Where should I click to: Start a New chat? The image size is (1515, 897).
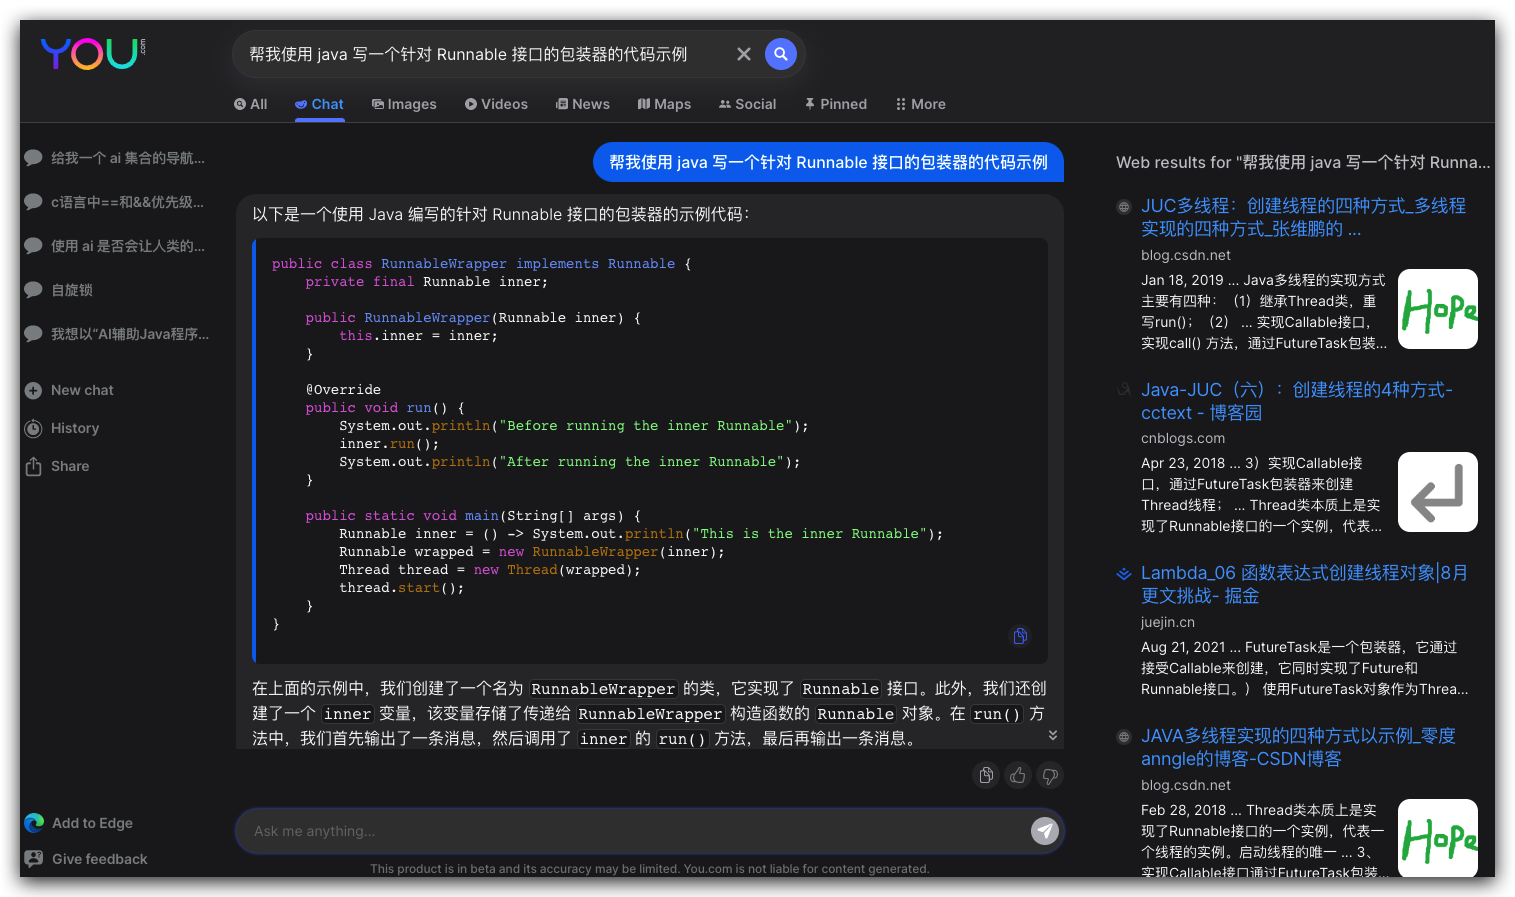tap(70, 390)
